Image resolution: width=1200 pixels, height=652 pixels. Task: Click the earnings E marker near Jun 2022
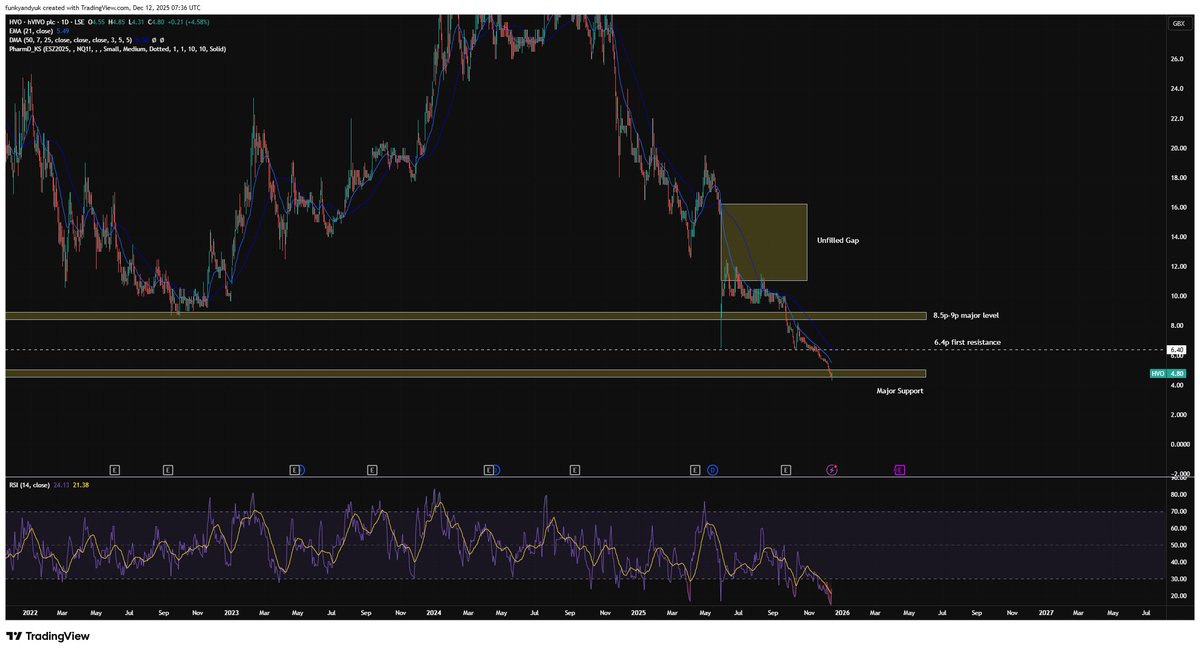click(115, 468)
